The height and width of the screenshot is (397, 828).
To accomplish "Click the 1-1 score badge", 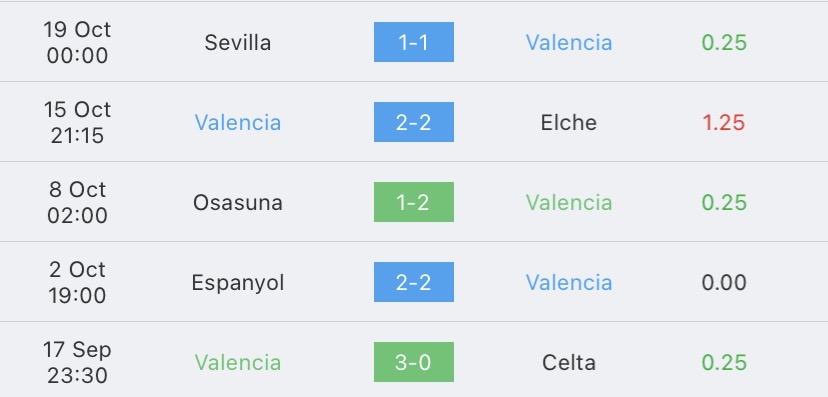I will [x=413, y=42].
